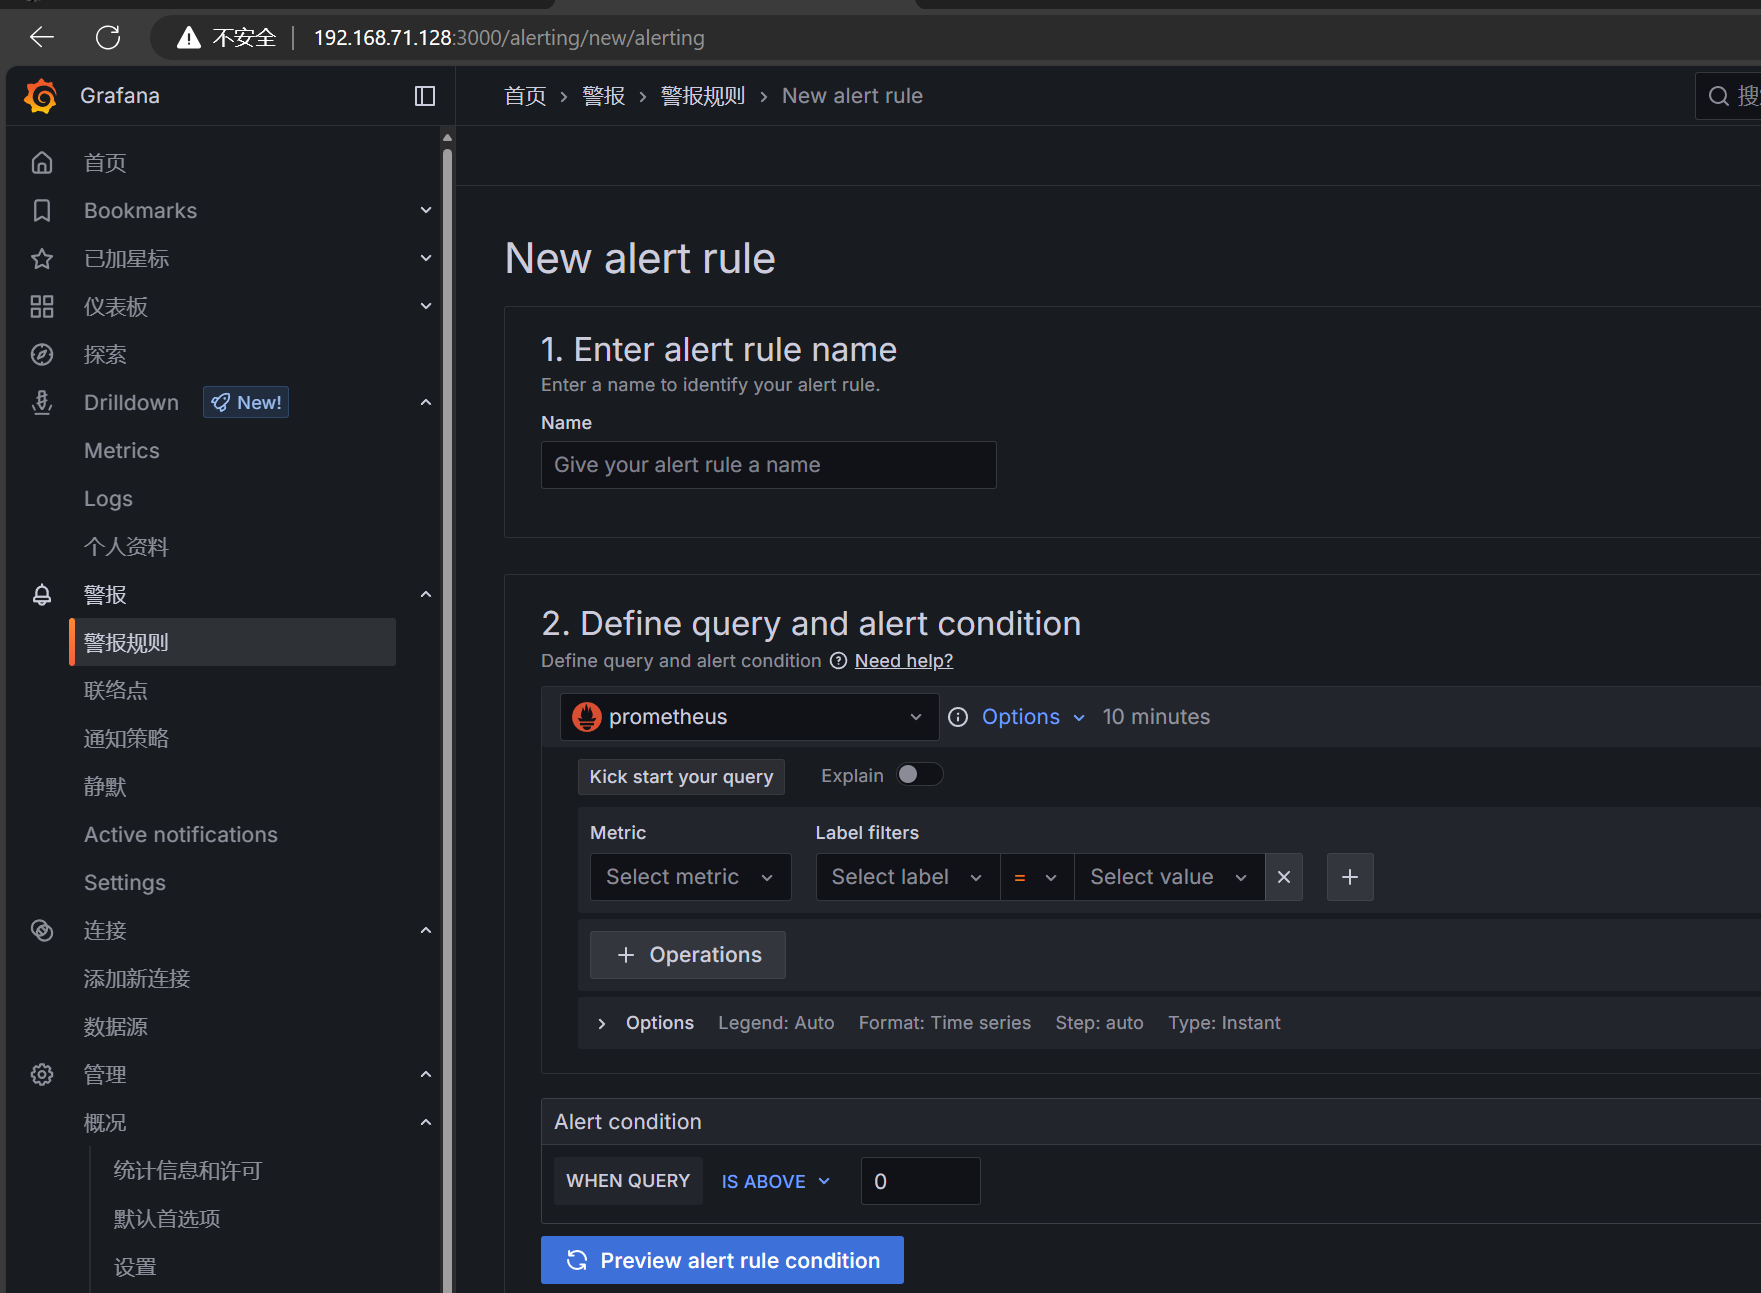Click the Bookmarks icon in sidebar
1761x1293 pixels.
[x=42, y=210]
